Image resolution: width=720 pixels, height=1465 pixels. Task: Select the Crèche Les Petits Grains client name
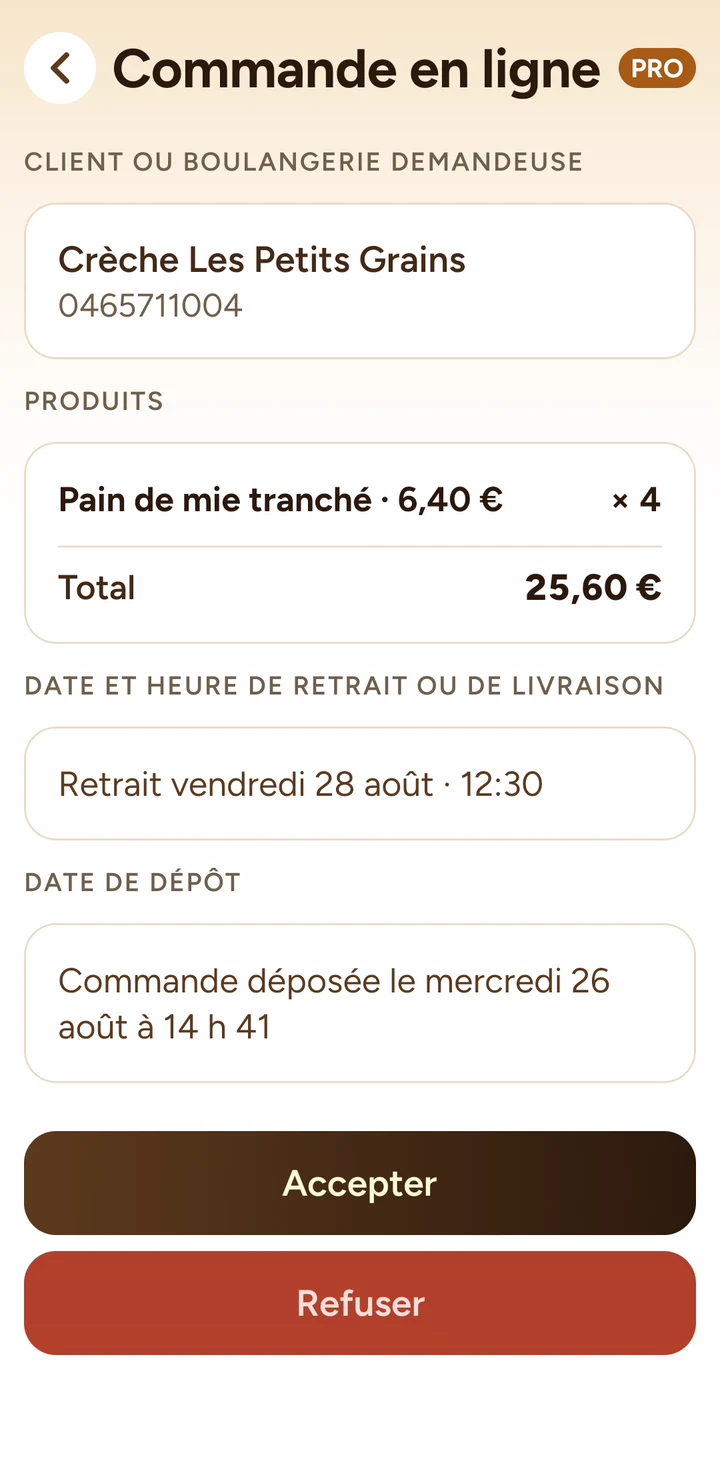(x=262, y=260)
